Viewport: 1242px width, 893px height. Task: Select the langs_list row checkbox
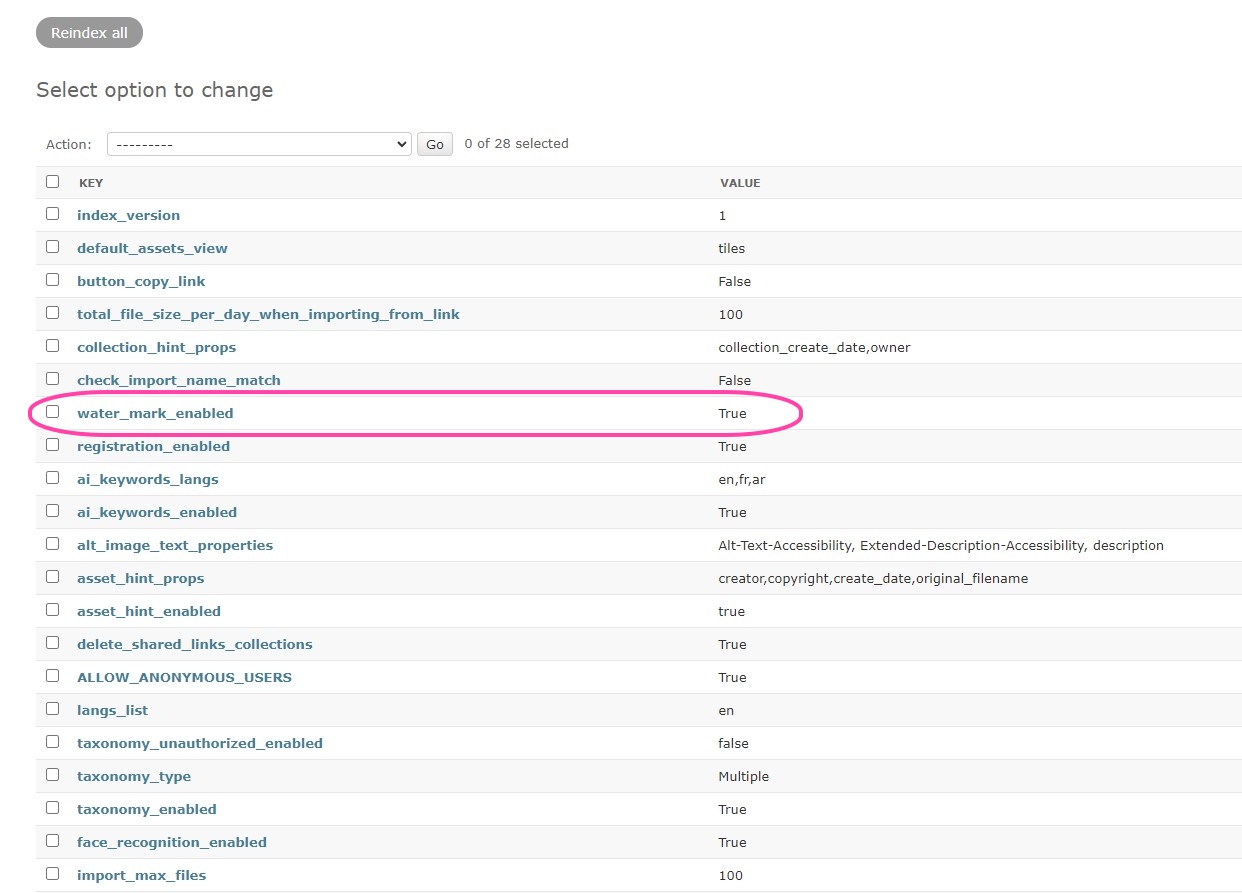click(52, 709)
